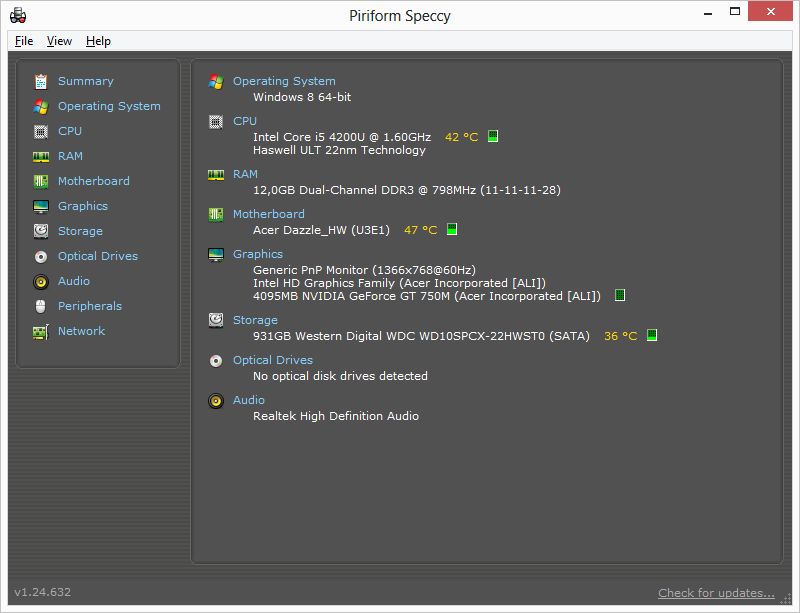Click the motherboard temperature indicator next to 47 °C

pos(452,229)
